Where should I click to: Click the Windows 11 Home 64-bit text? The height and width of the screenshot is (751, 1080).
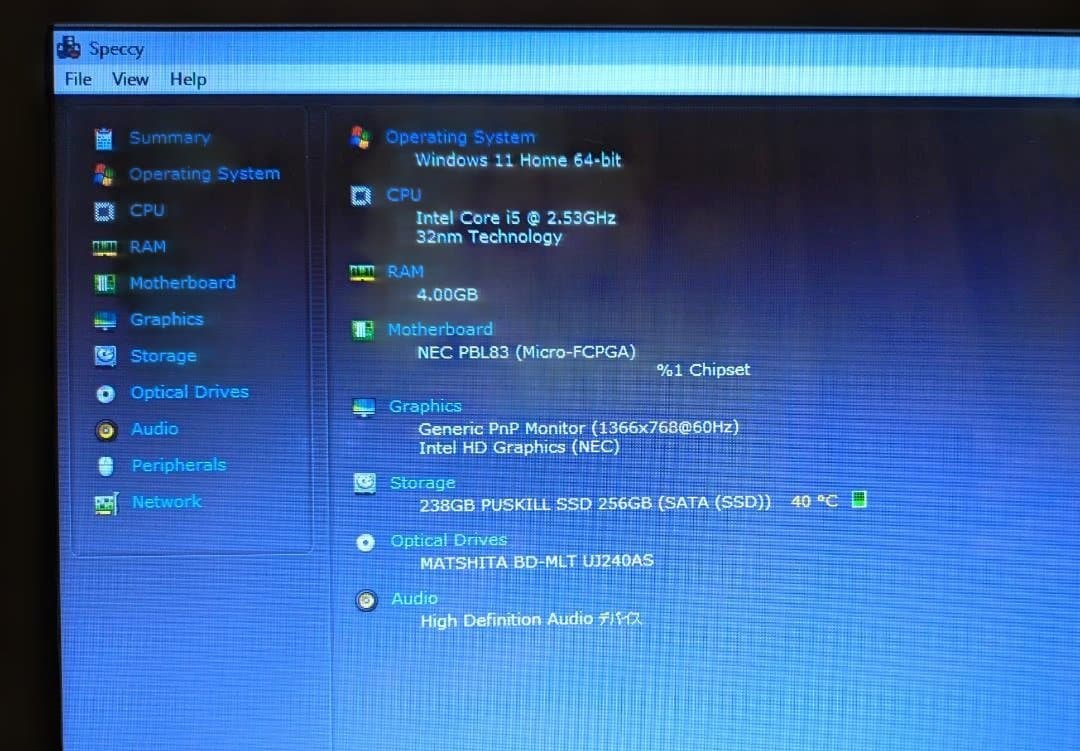pos(518,160)
